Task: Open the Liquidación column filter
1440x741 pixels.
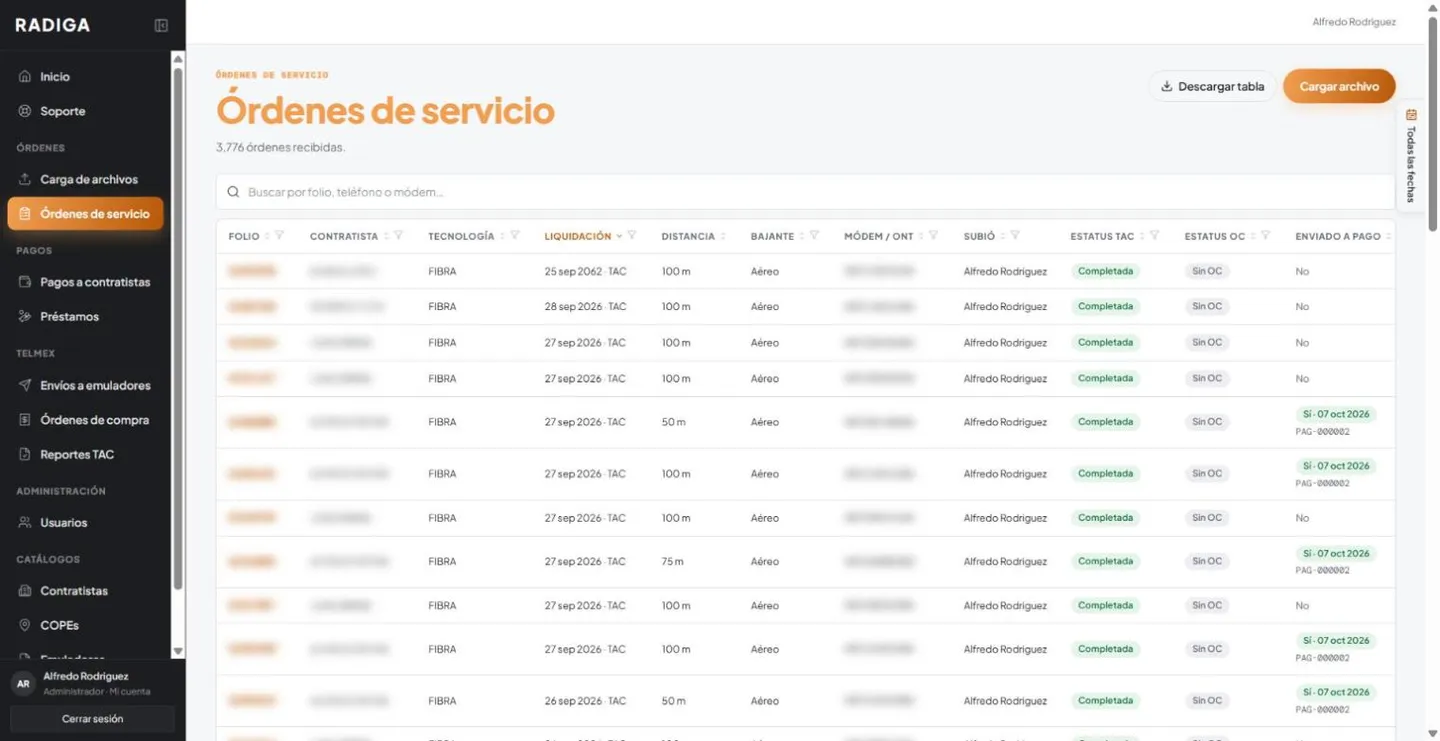Action: (632, 236)
